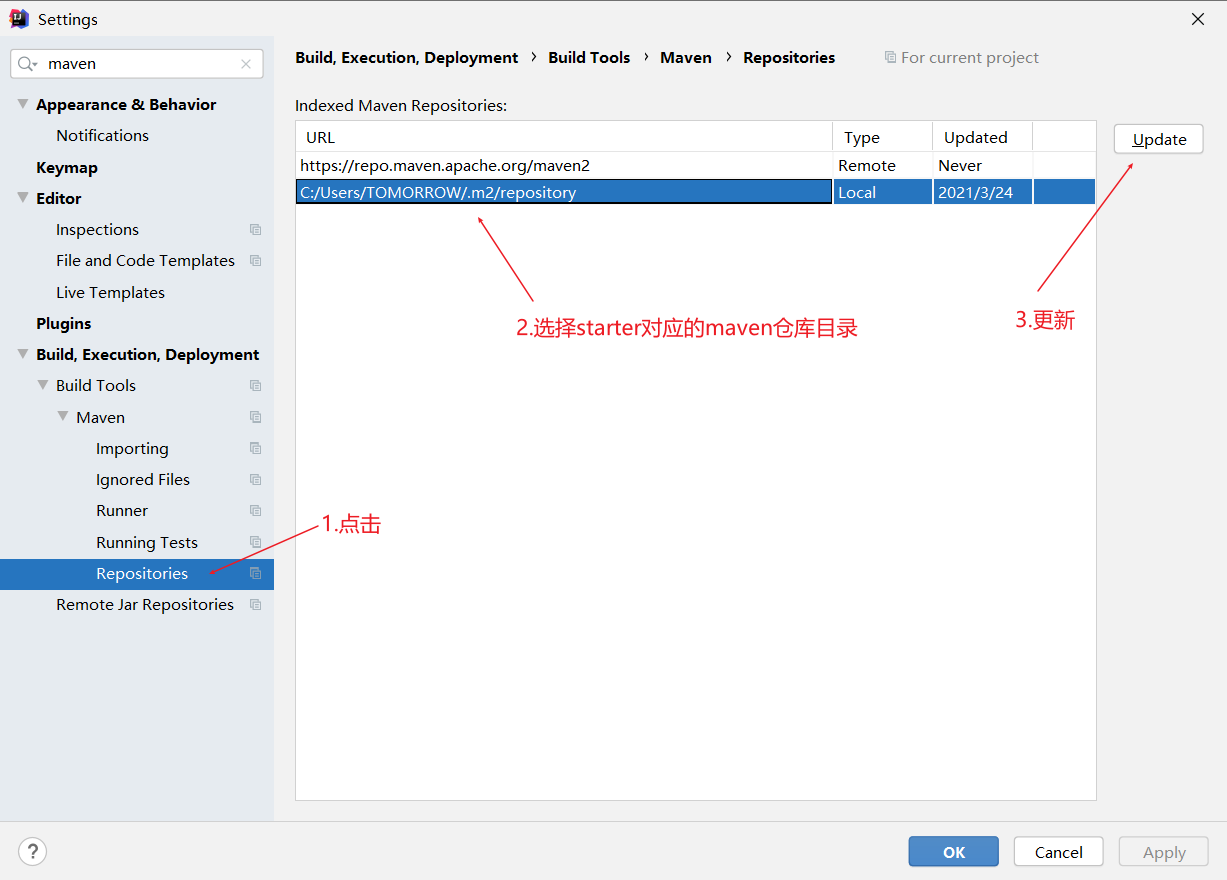Click Build Tools breadcrumb
Viewport: 1227px width, 880px height.
[x=589, y=57]
